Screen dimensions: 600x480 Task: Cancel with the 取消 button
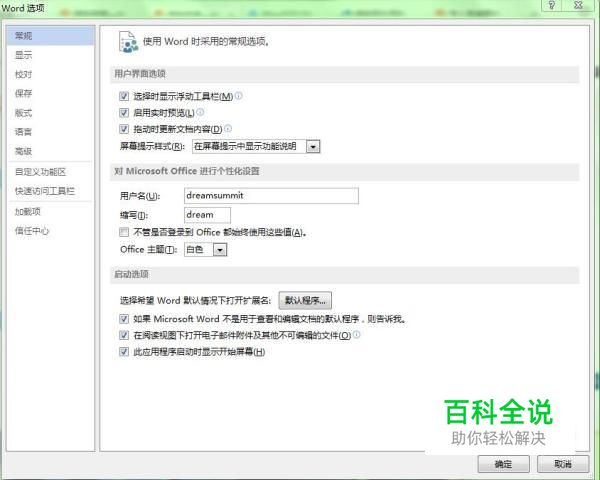(x=563, y=464)
